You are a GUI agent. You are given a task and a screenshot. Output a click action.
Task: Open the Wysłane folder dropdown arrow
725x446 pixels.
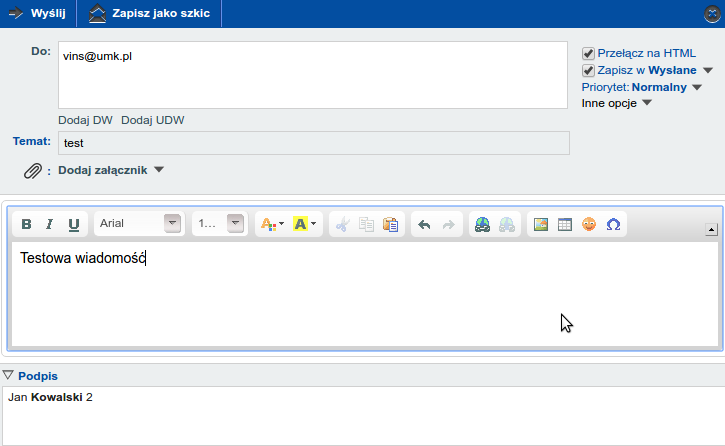(x=708, y=71)
